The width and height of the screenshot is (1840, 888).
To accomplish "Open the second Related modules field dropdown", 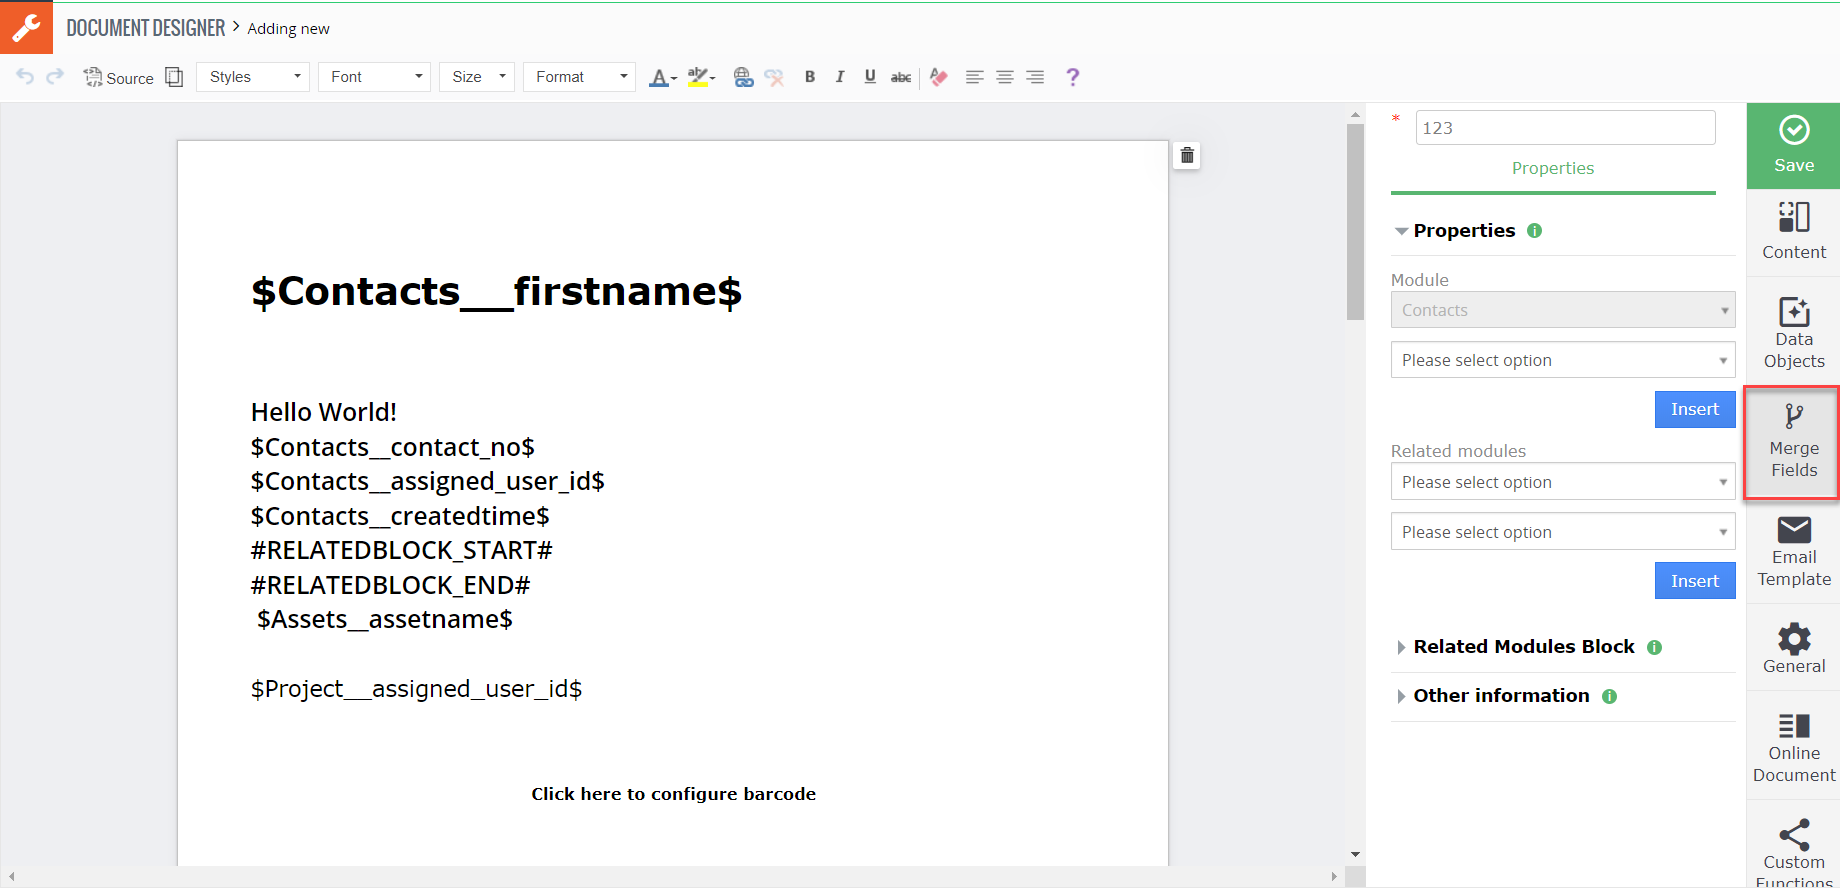I will pyautogui.click(x=1563, y=532).
